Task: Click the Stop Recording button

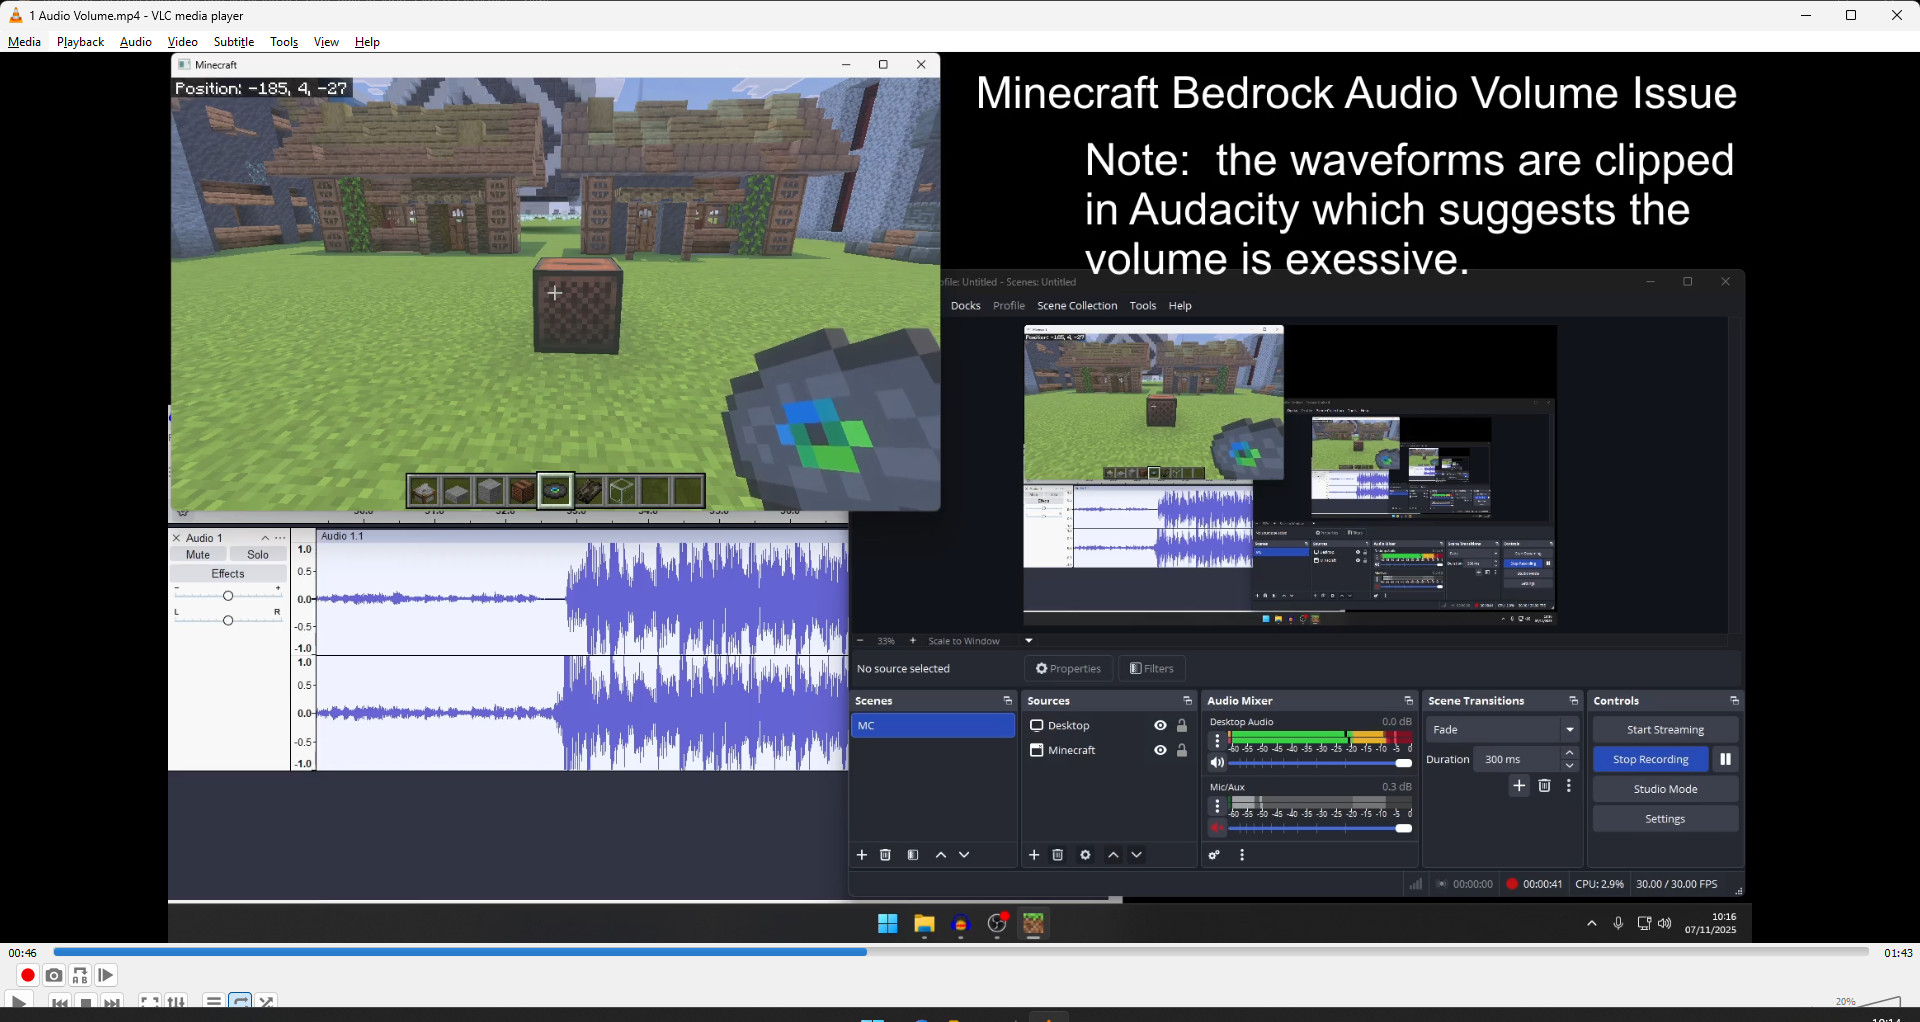Action: pos(1650,760)
